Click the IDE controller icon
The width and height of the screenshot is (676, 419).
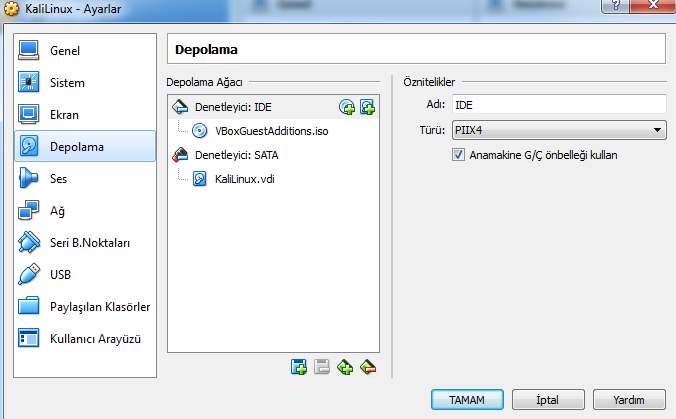click(180, 106)
